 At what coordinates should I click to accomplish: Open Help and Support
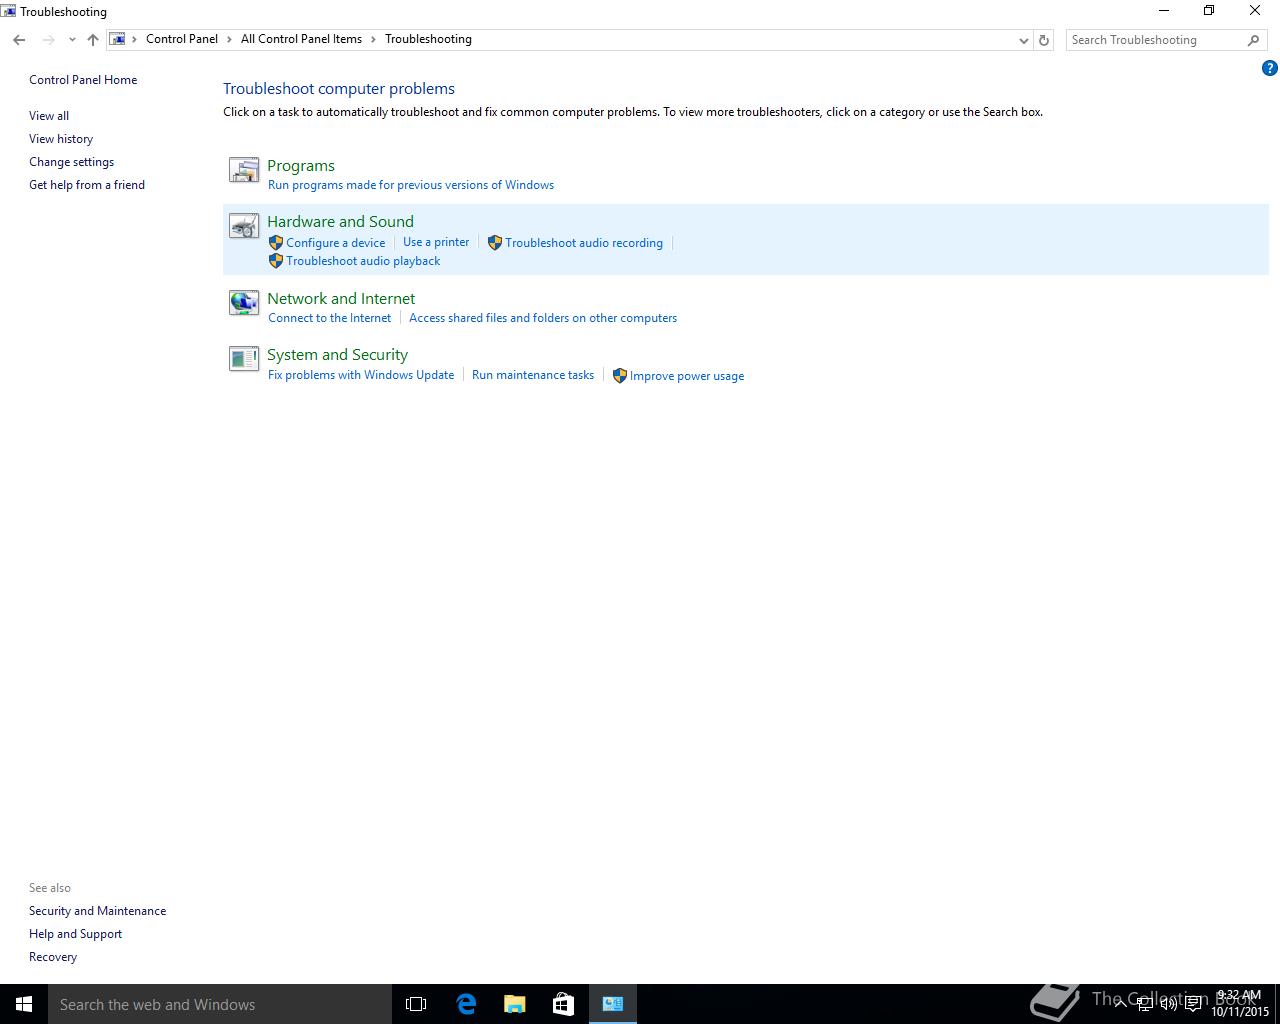tap(75, 934)
